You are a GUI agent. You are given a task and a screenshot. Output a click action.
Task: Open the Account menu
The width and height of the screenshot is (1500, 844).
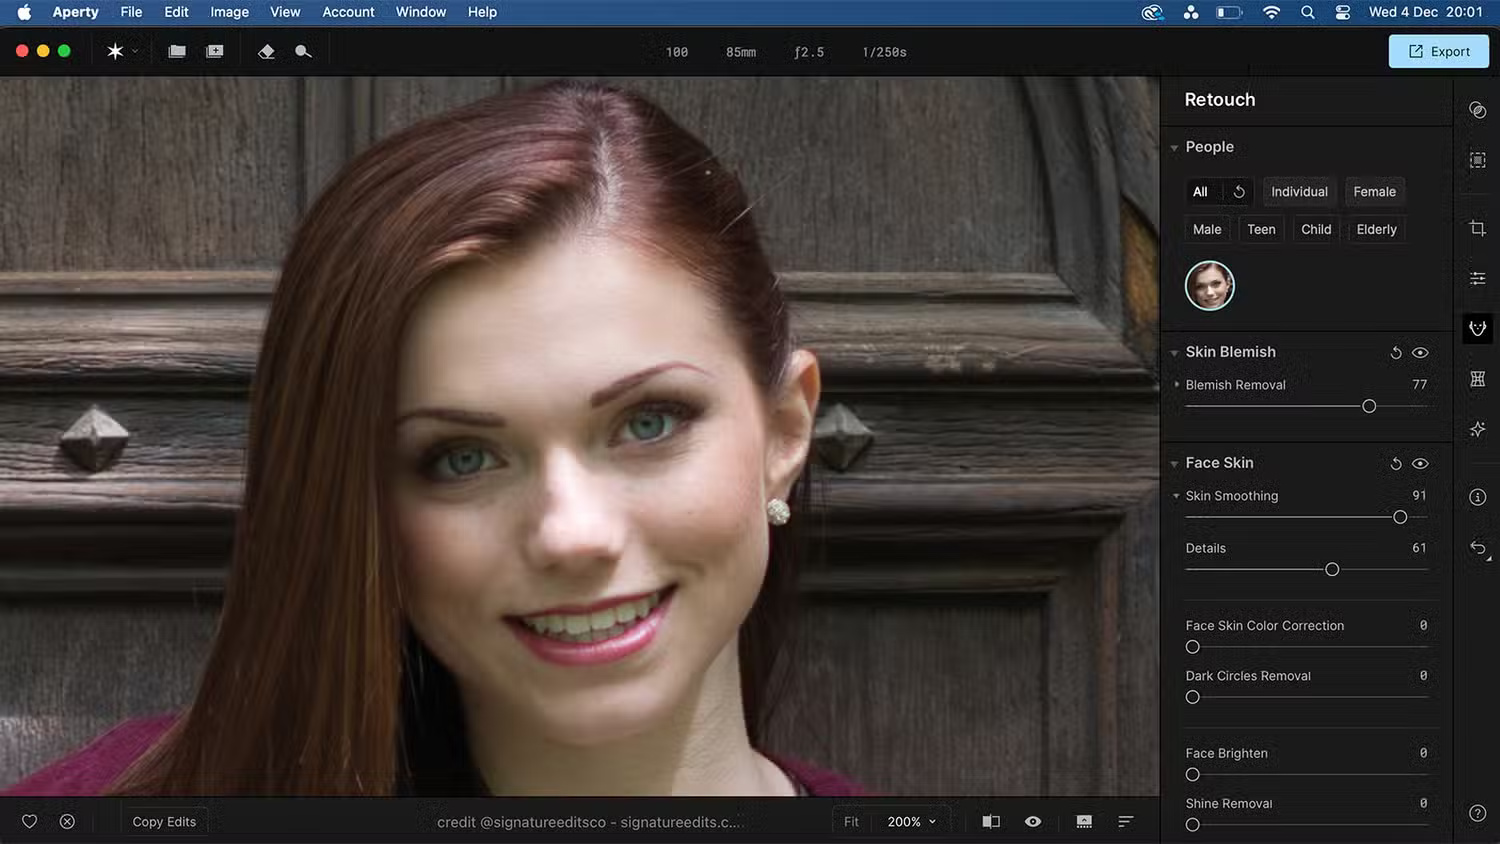[348, 12]
